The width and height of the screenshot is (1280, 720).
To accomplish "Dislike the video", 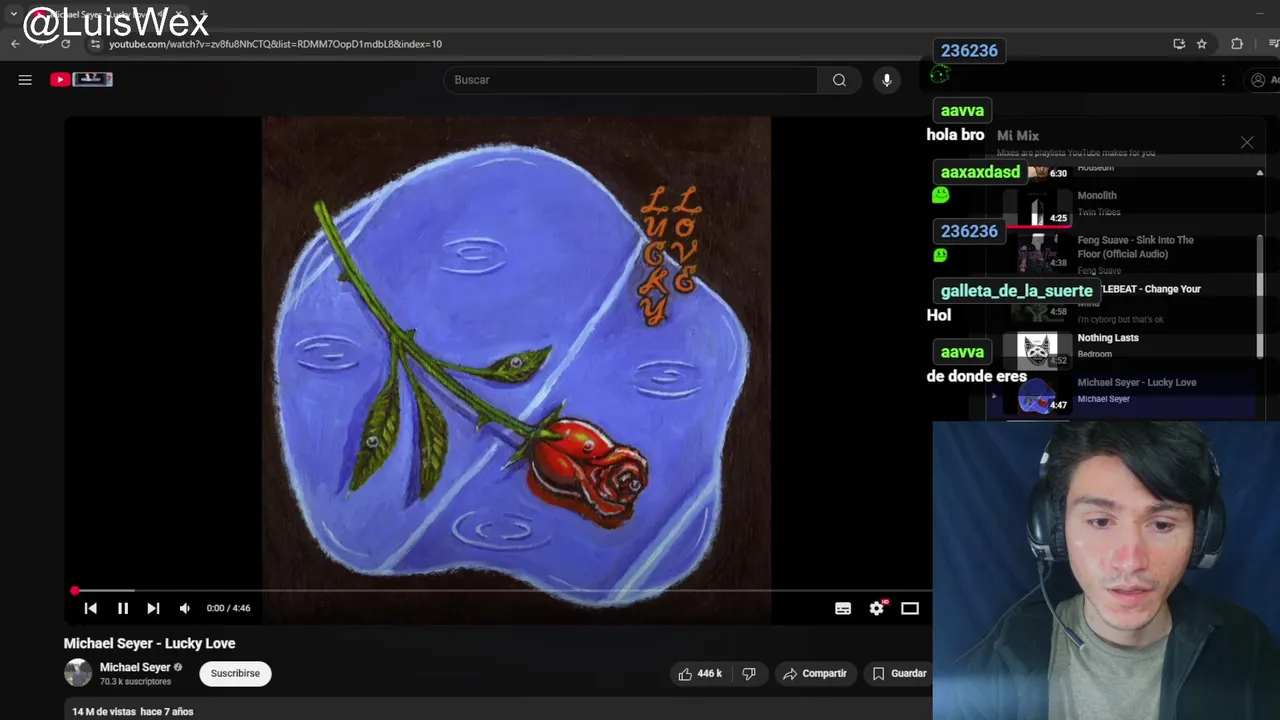I will (749, 674).
